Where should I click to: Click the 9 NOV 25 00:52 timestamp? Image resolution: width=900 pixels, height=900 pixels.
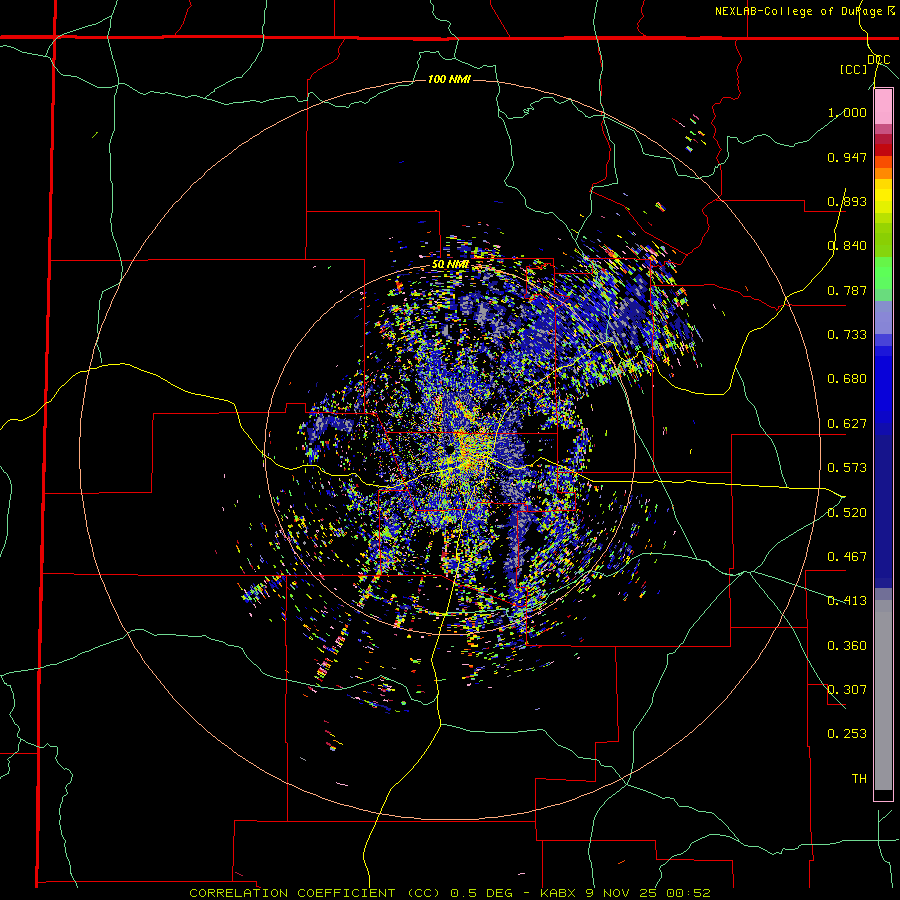click(x=648, y=893)
